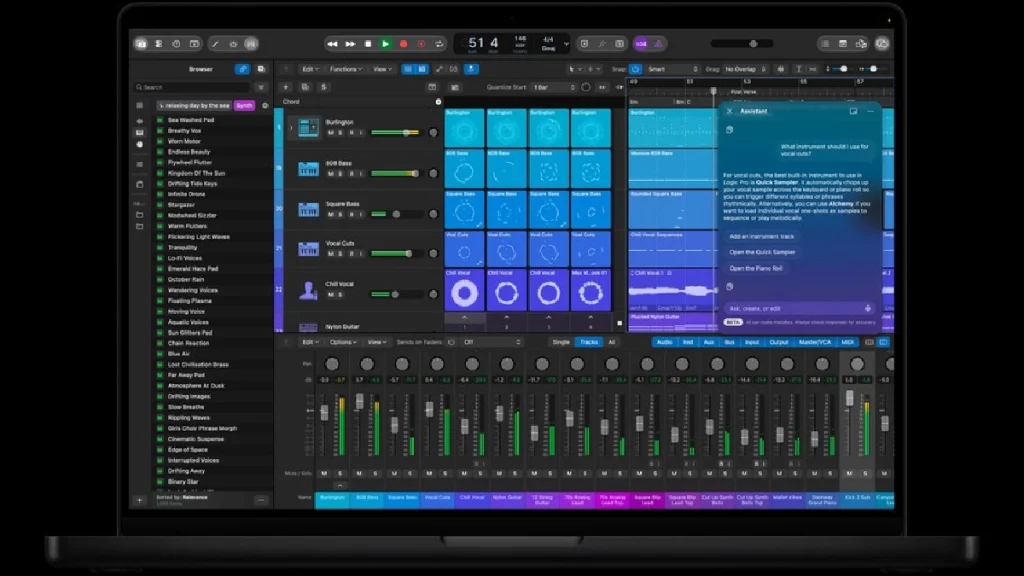Expand the Burlington track disclosure triangle
Viewport: 1024px width, 576px height.
tap(291, 128)
